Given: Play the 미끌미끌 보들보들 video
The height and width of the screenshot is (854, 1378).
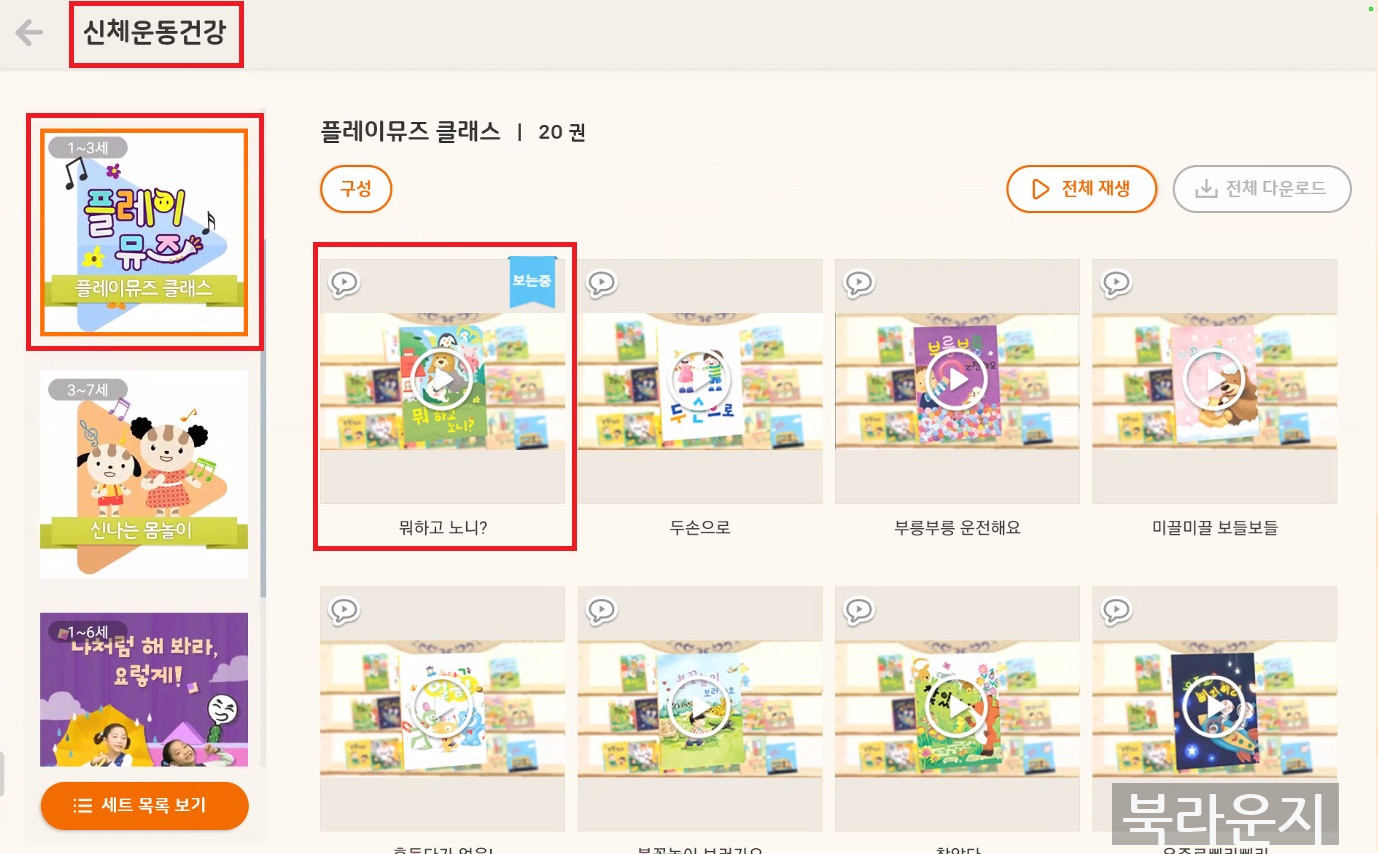Looking at the screenshot, I should (x=1214, y=380).
